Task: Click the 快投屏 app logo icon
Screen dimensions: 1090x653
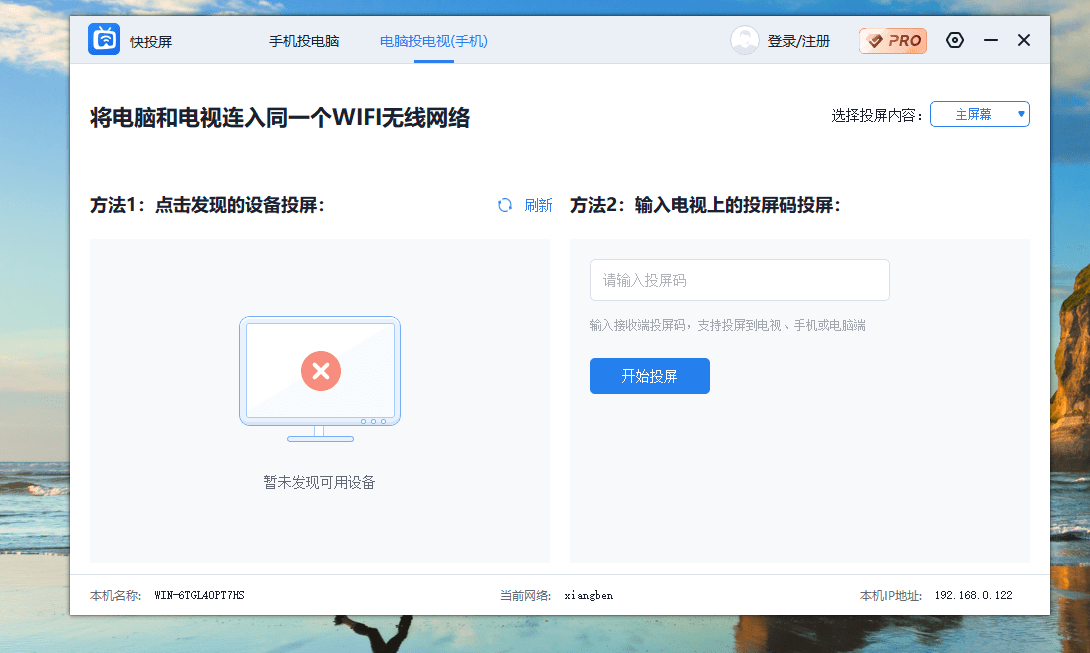Action: click(104, 40)
